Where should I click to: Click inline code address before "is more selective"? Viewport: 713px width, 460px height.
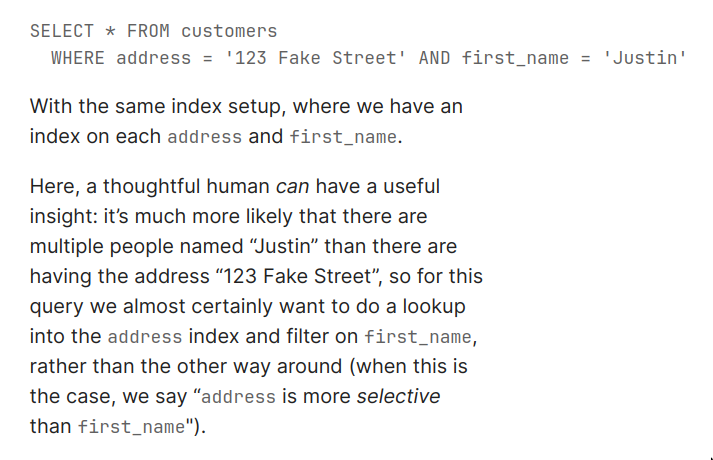238,397
